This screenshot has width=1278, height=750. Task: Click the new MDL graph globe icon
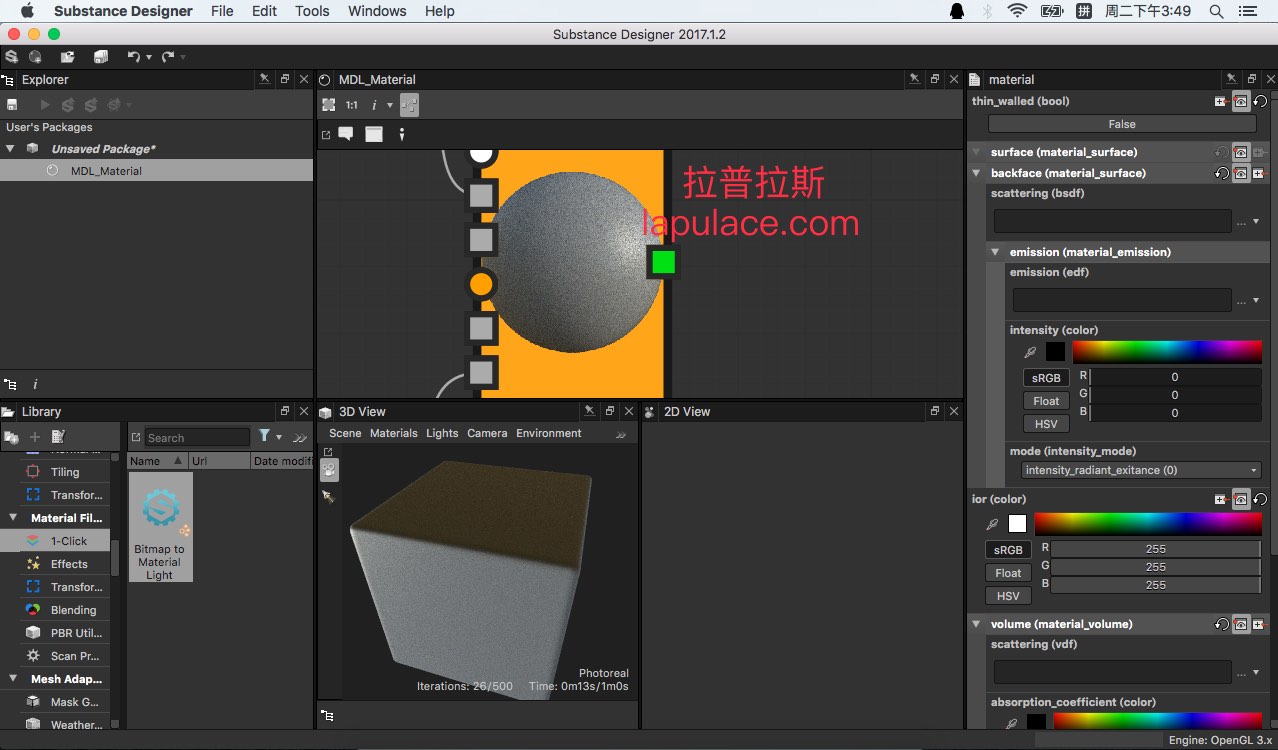(x=36, y=57)
